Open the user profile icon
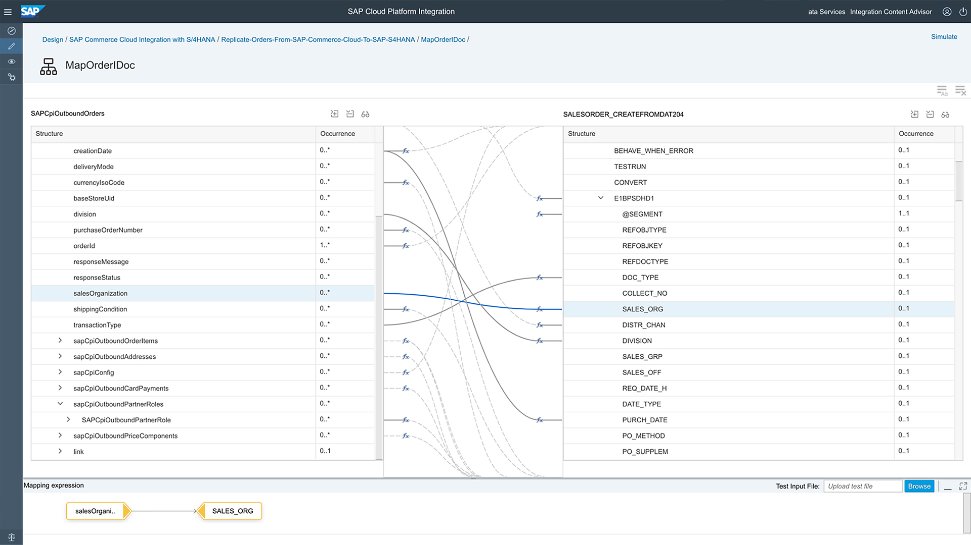This screenshot has height=545, width=971. [x=947, y=12]
